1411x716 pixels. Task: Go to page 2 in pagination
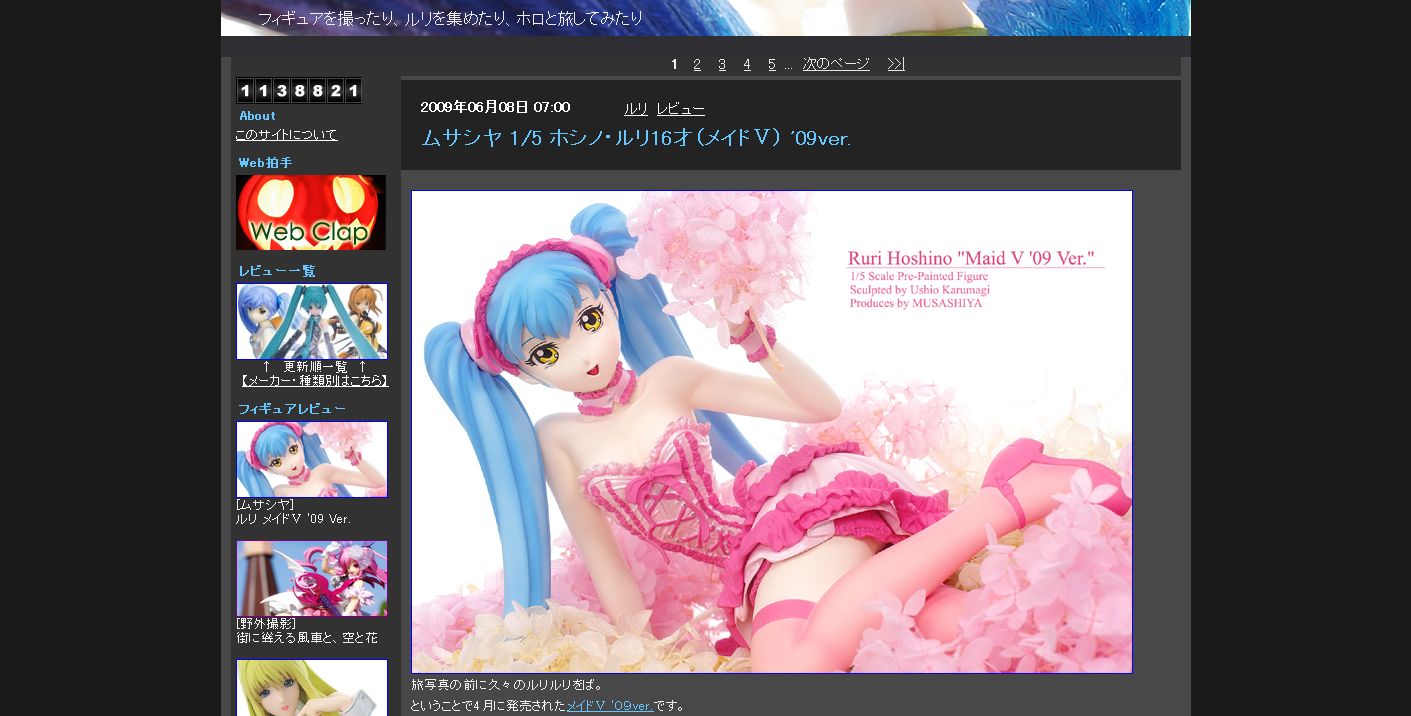click(697, 64)
